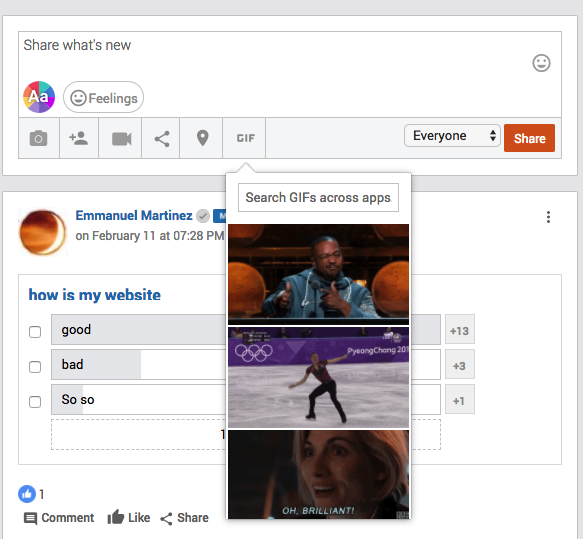Open the colorful Aa text background picker
Viewport: 583px width, 539px height.
[x=39, y=97]
